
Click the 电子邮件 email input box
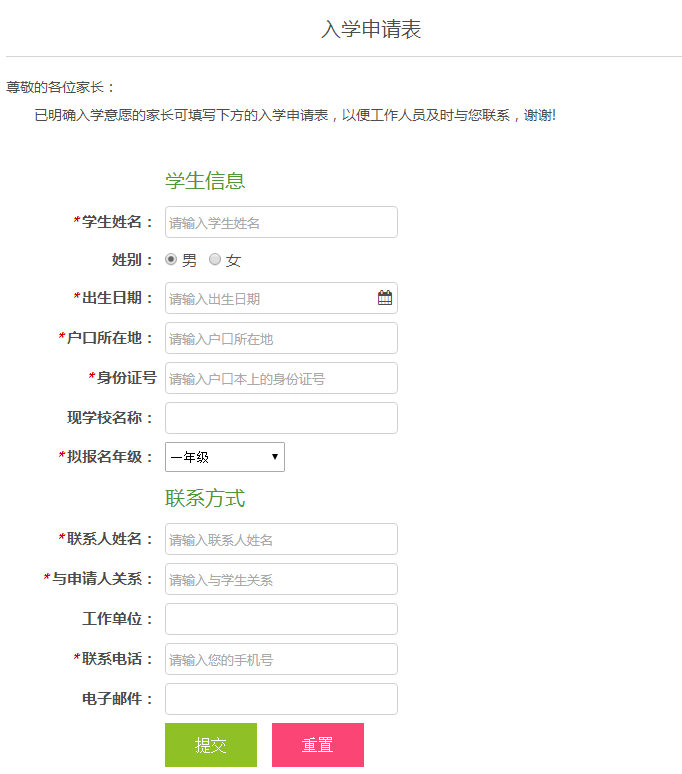pos(281,699)
